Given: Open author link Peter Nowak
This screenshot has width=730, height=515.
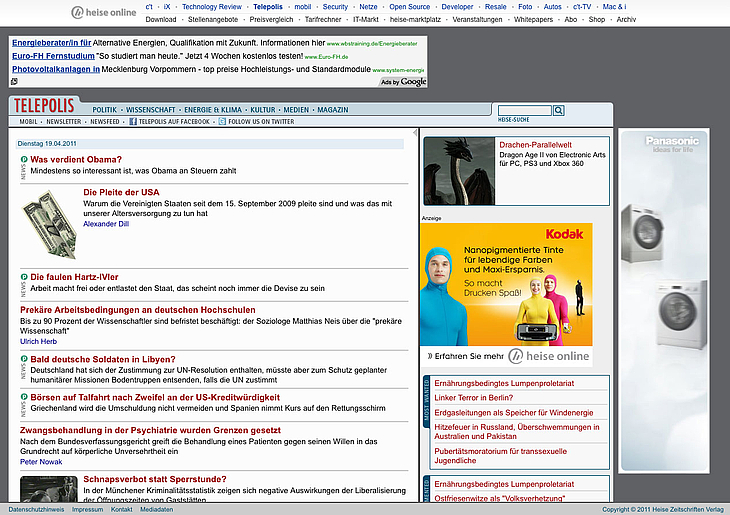Looking at the screenshot, I should 41,462.
